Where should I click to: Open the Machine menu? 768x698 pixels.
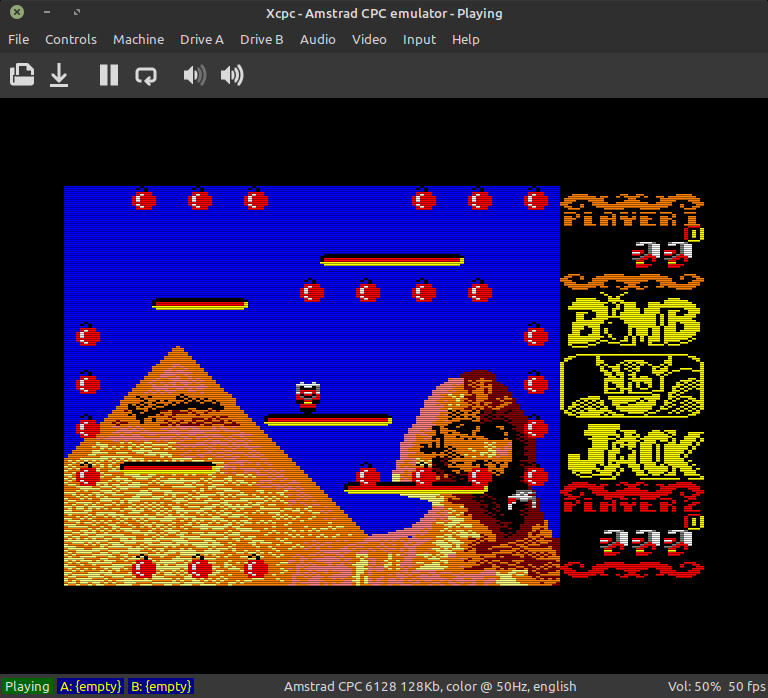point(139,39)
